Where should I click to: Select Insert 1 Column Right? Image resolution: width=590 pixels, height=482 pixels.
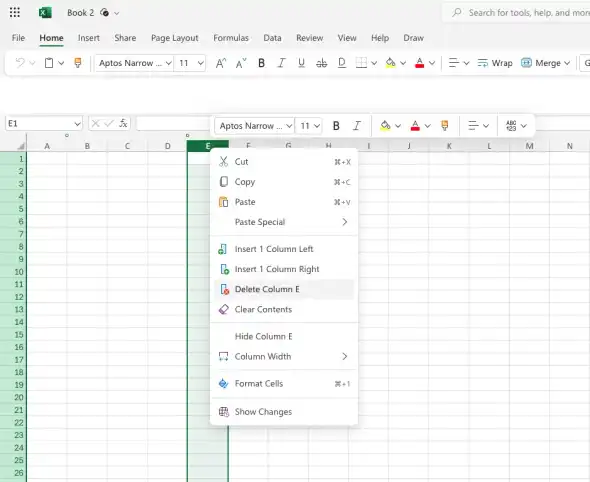(x=284, y=269)
